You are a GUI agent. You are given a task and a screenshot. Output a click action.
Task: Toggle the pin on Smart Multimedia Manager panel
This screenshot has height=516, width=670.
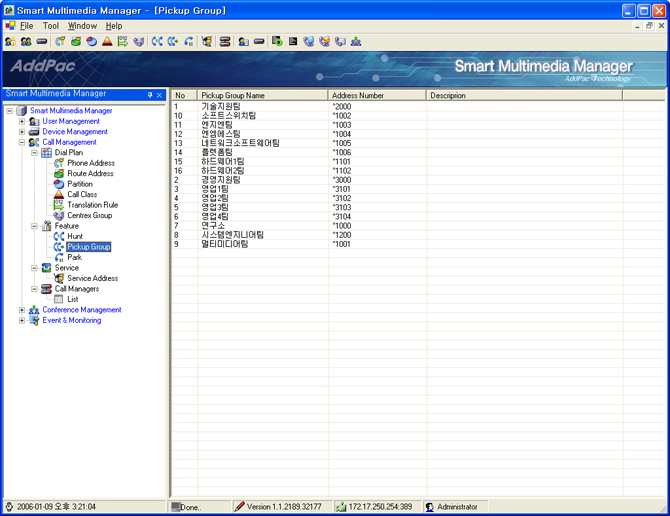coord(150,95)
